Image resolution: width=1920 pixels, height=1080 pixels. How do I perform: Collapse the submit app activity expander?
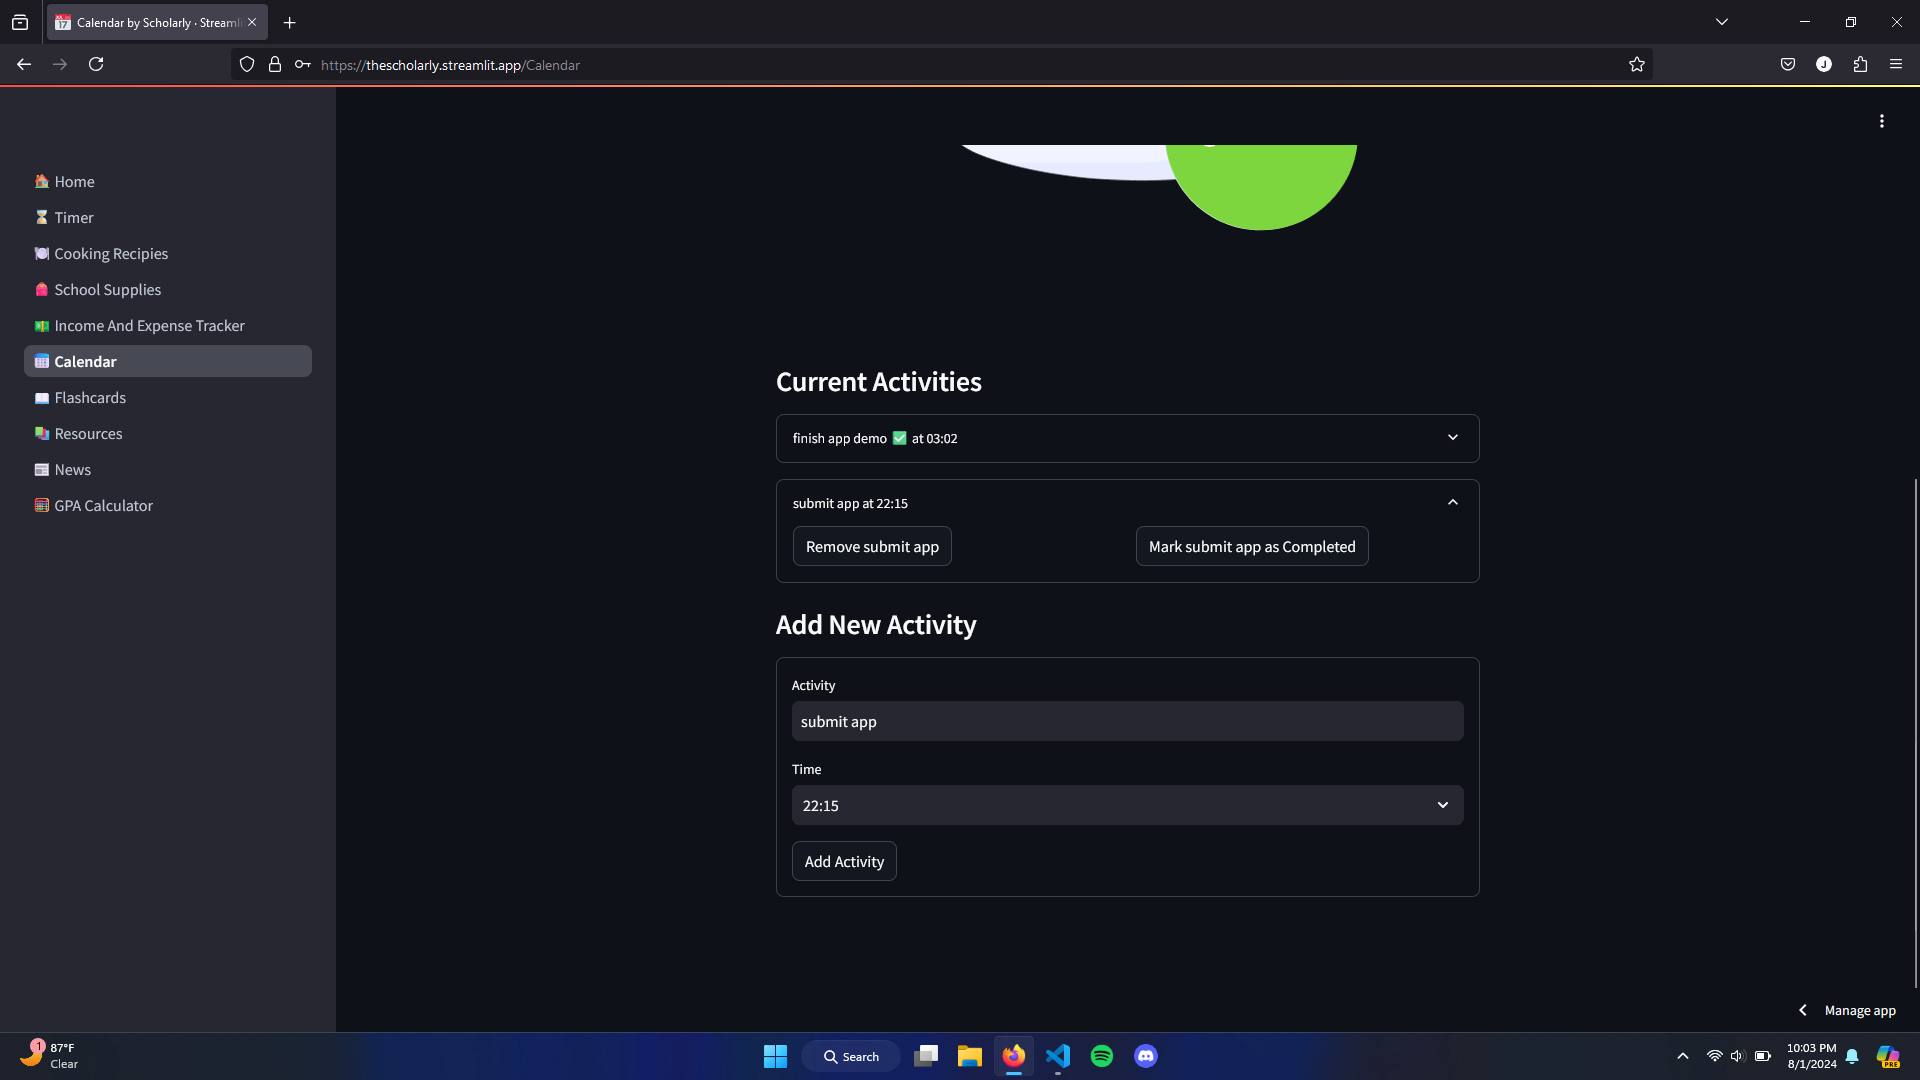point(1452,503)
